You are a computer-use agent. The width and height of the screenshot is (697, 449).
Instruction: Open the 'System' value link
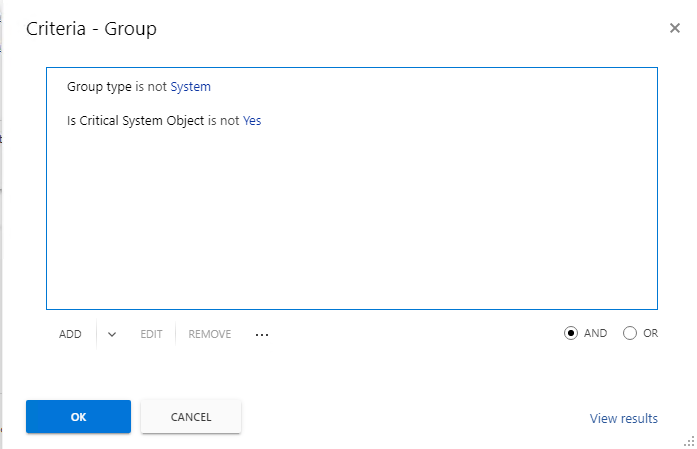pyautogui.click(x=190, y=87)
